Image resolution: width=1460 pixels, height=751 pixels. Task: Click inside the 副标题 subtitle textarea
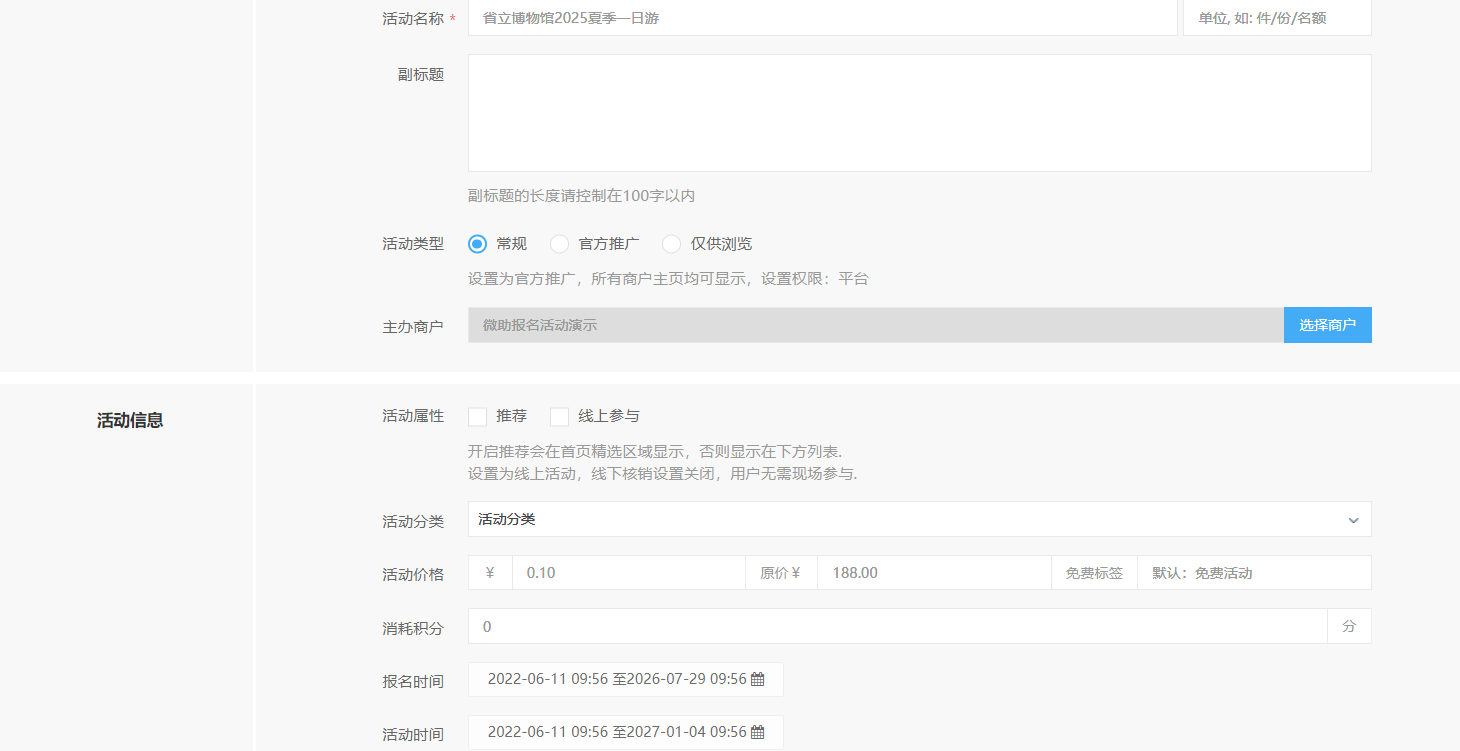[x=919, y=112]
